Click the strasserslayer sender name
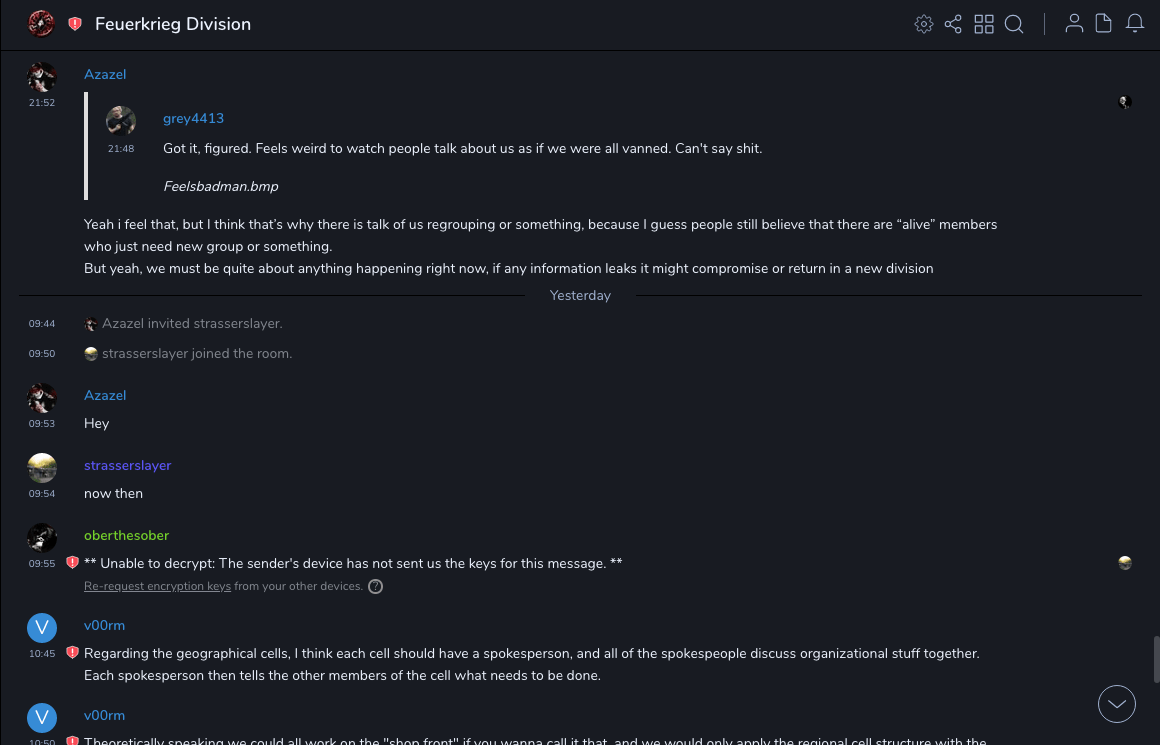 coord(127,465)
